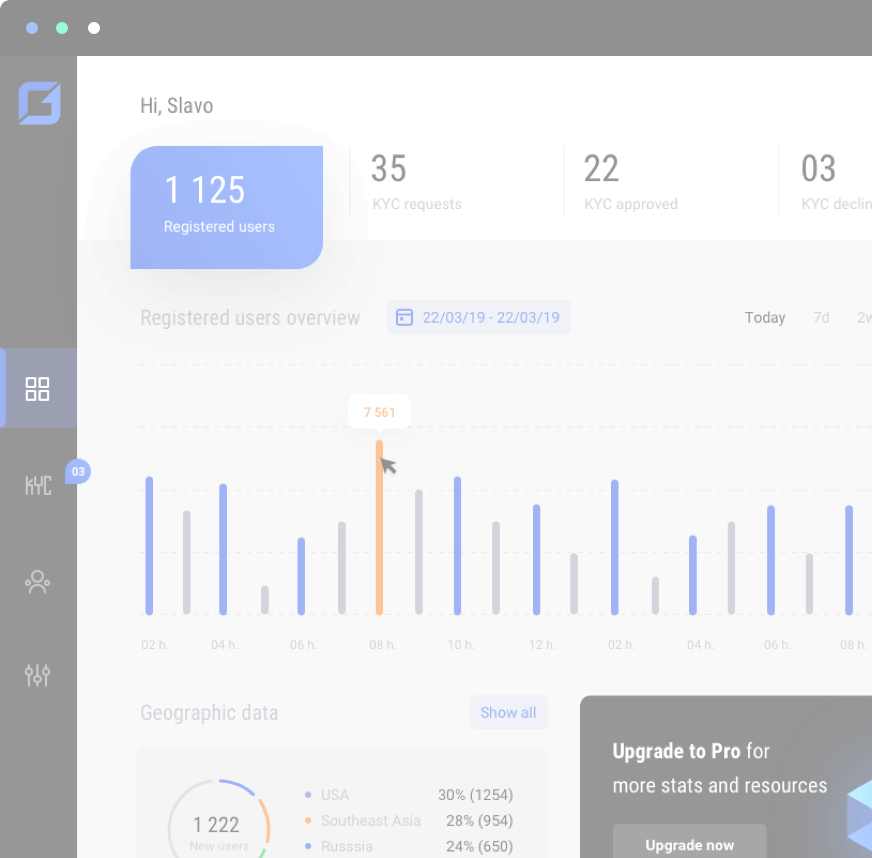Open the KYC section in sidebar
The image size is (872, 858).
click(38, 485)
